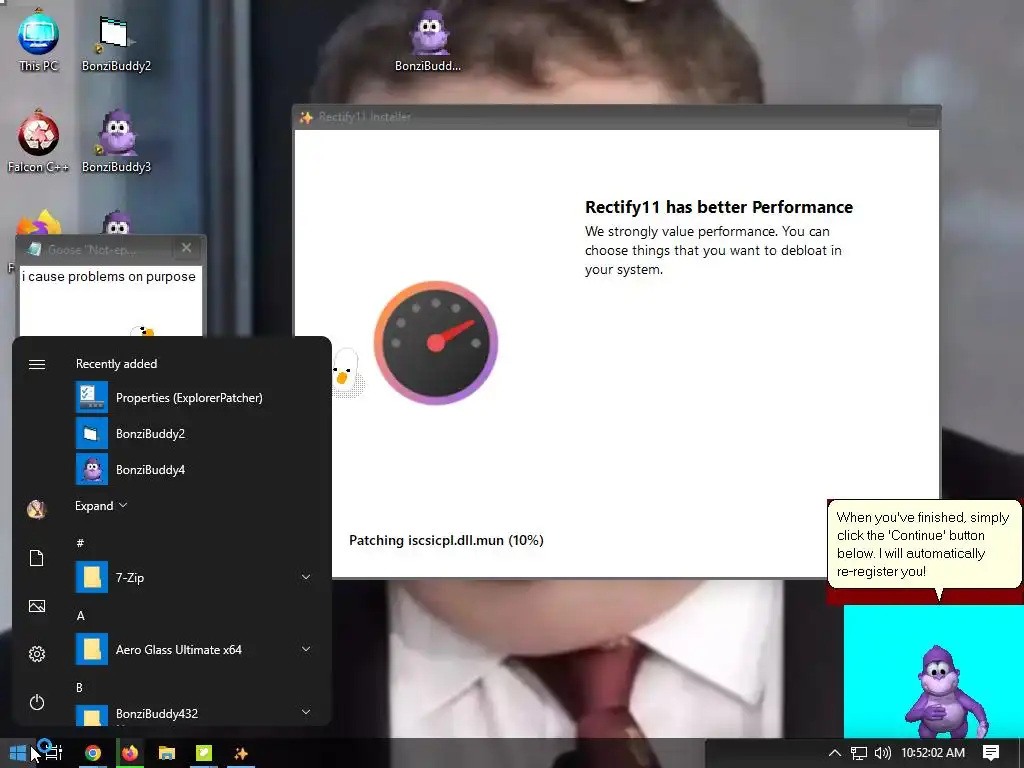The image size is (1024, 768).
Task: Click 'Rectify11 has better Performance' heading
Action: pos(718,207)
